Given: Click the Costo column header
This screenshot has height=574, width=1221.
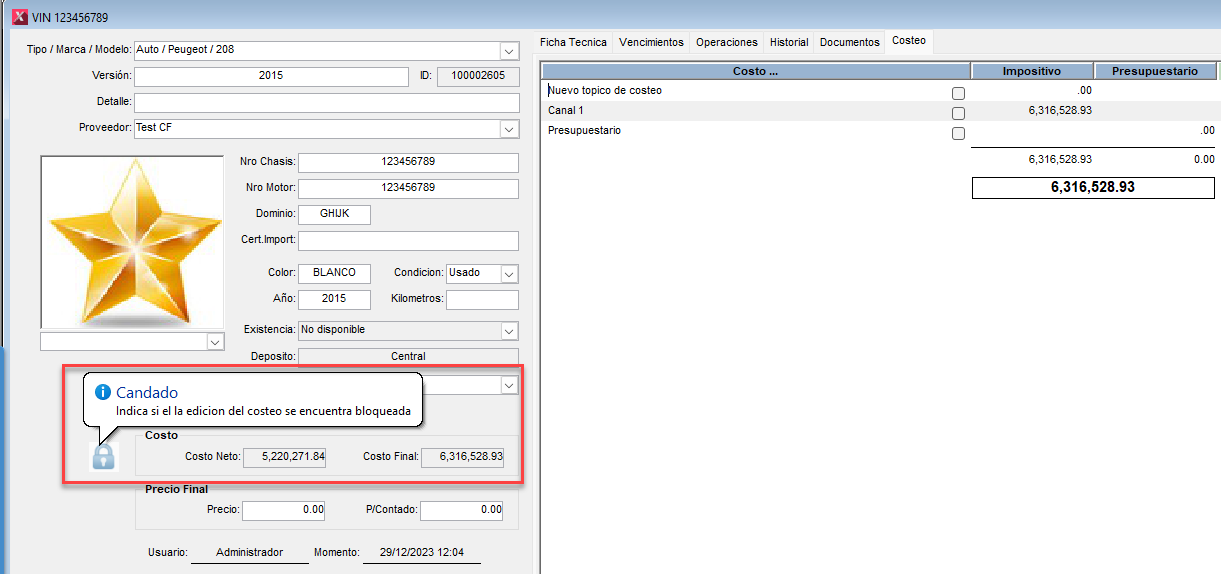Looking at the screenshot, I should pos(755,71).
